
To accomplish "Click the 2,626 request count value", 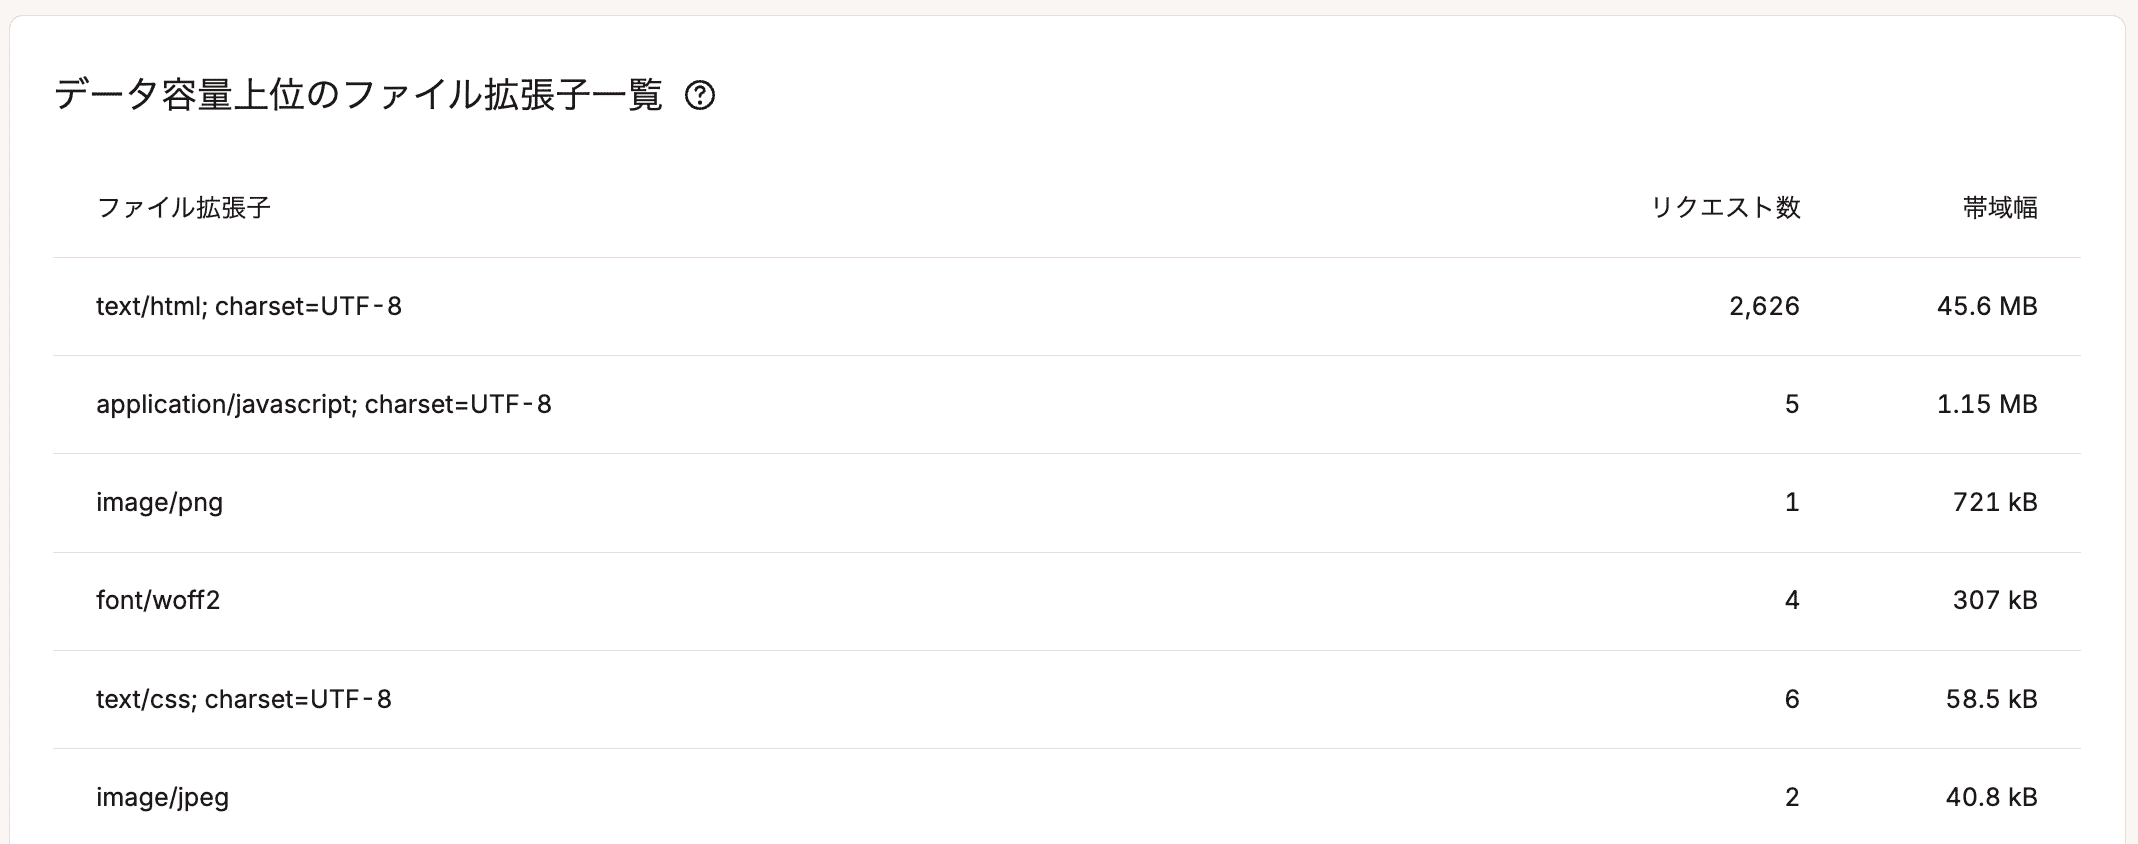I will [1764, 306].
